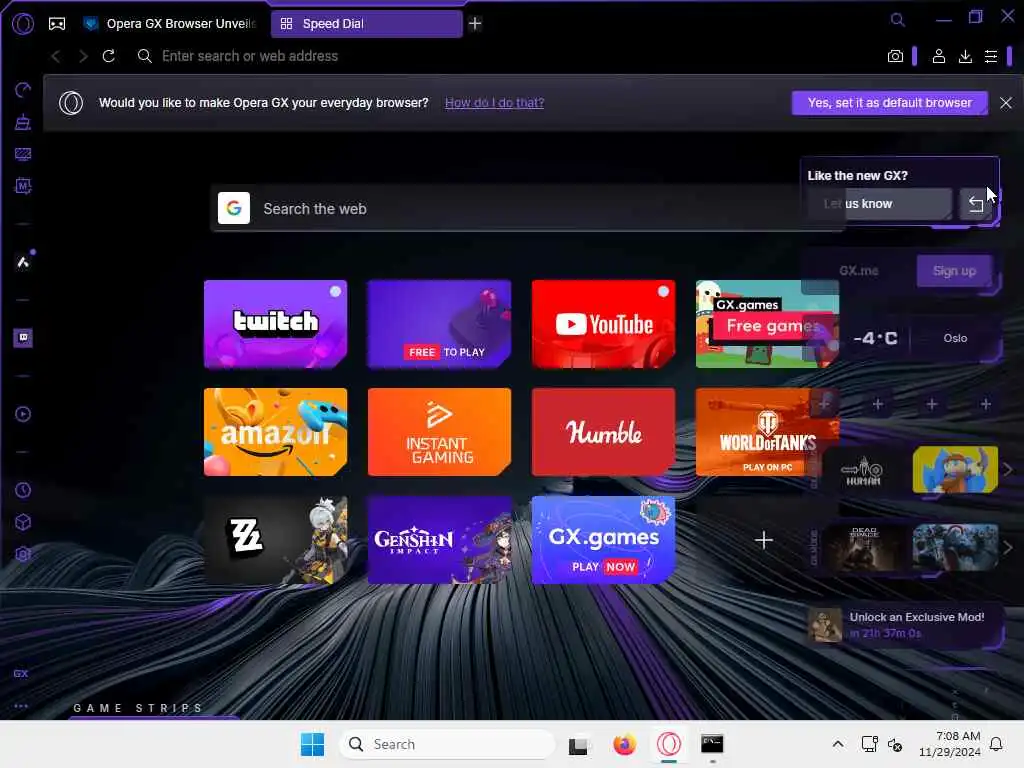Open the GX Corner gamepad icon

(x=57, y=24)
